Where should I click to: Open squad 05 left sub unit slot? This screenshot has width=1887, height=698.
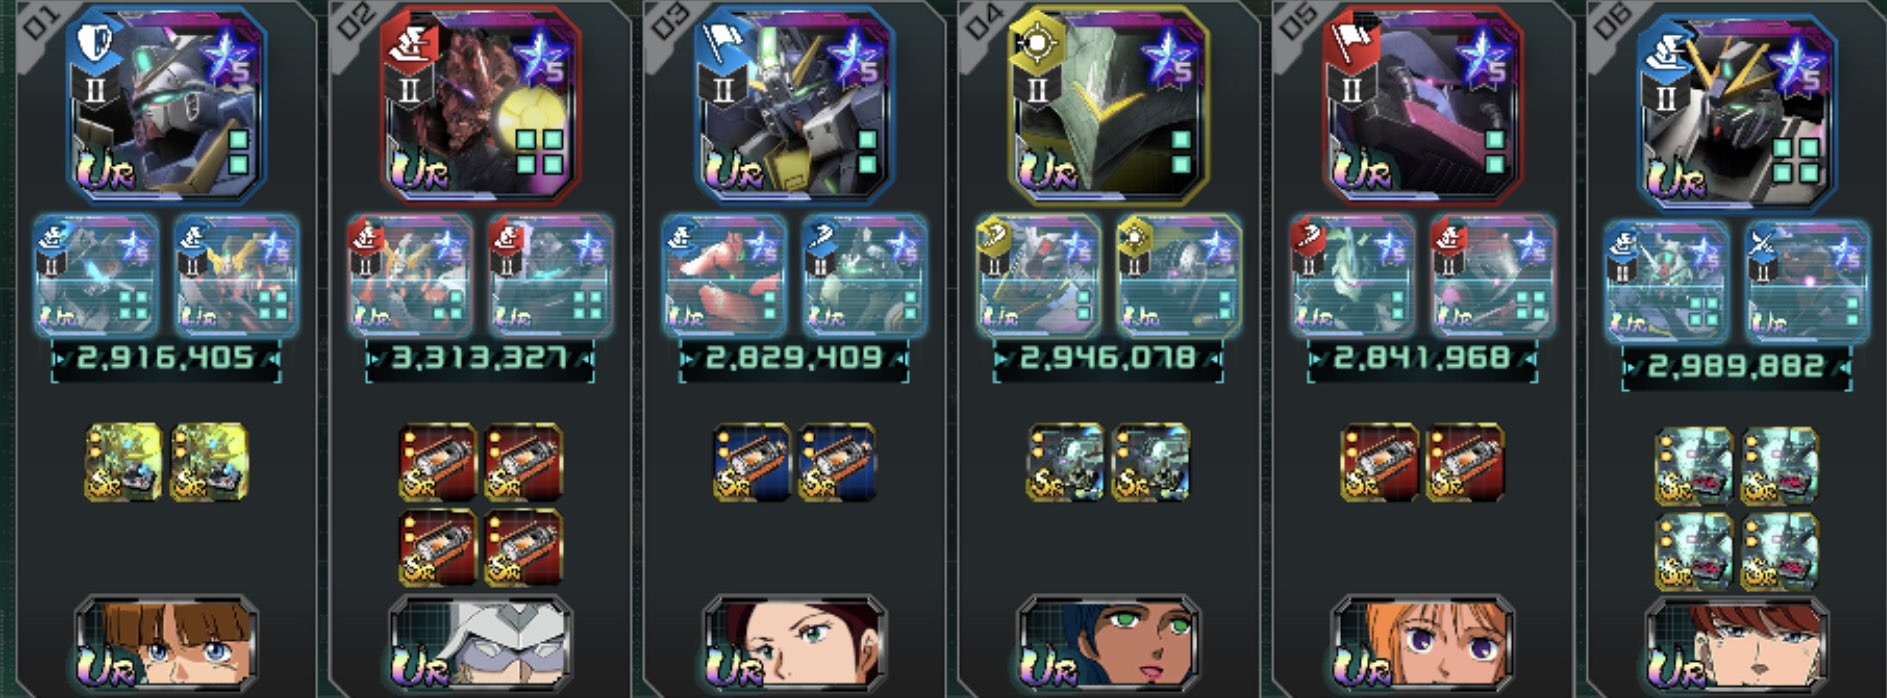(1351, 275)
